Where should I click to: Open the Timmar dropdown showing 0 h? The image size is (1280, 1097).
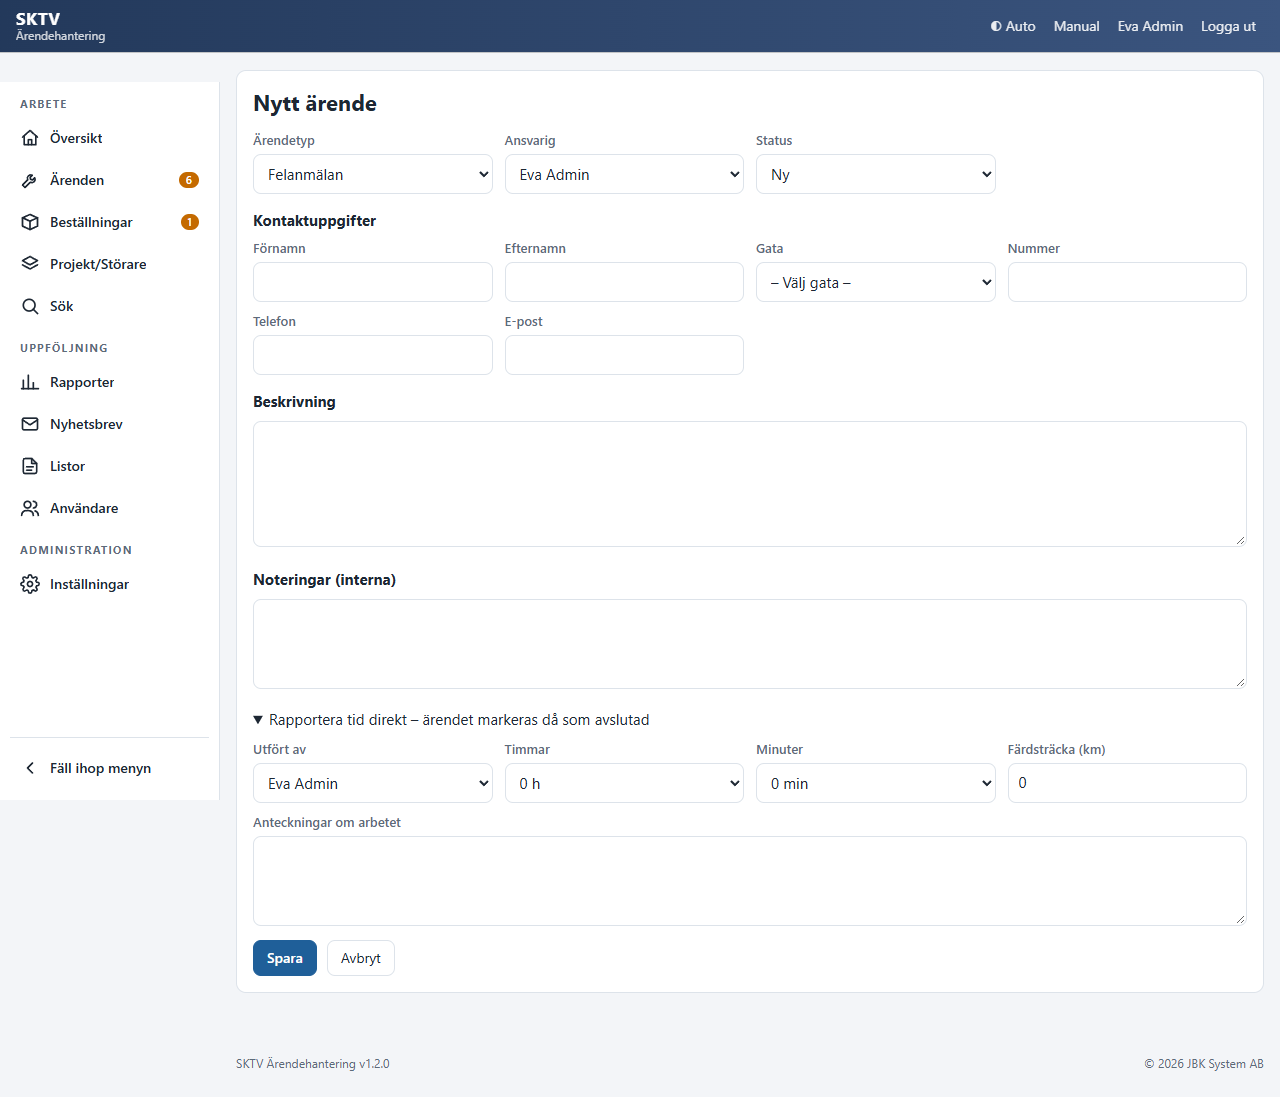(624, 783)
